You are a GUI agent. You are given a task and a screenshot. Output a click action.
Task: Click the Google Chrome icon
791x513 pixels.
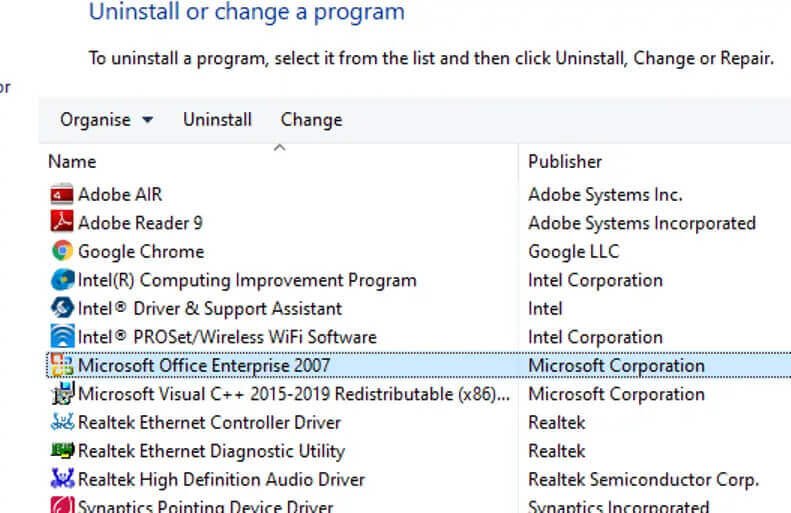pos(62,251)
